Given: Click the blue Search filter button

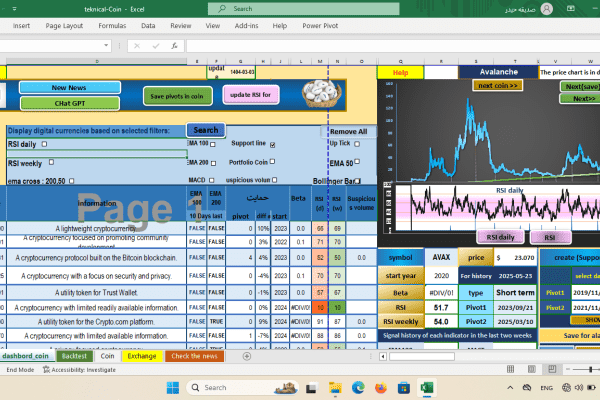Looking at the screenshot, I should (206, 130).
